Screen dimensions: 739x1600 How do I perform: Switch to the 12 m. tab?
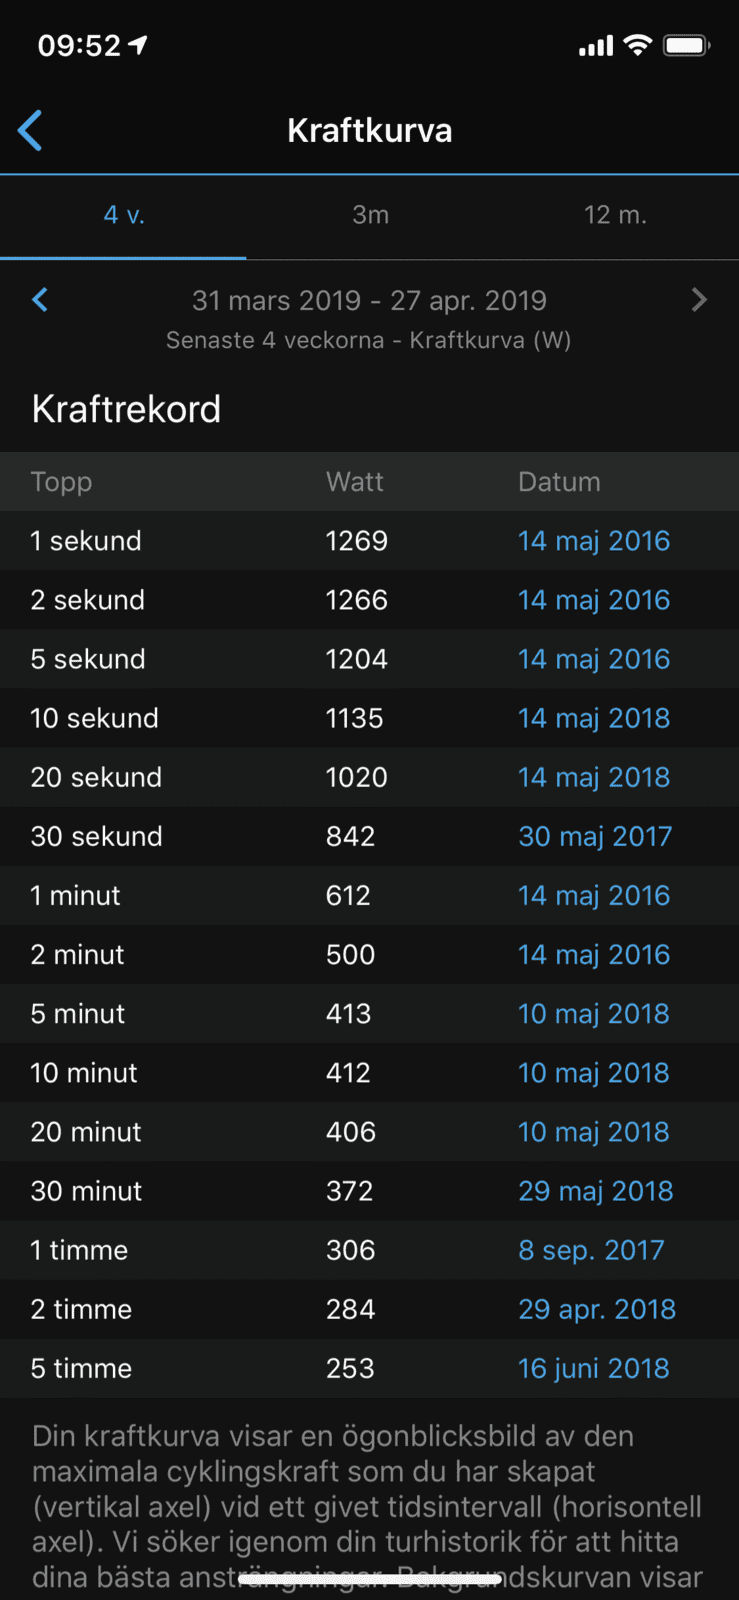coord(615,215)
